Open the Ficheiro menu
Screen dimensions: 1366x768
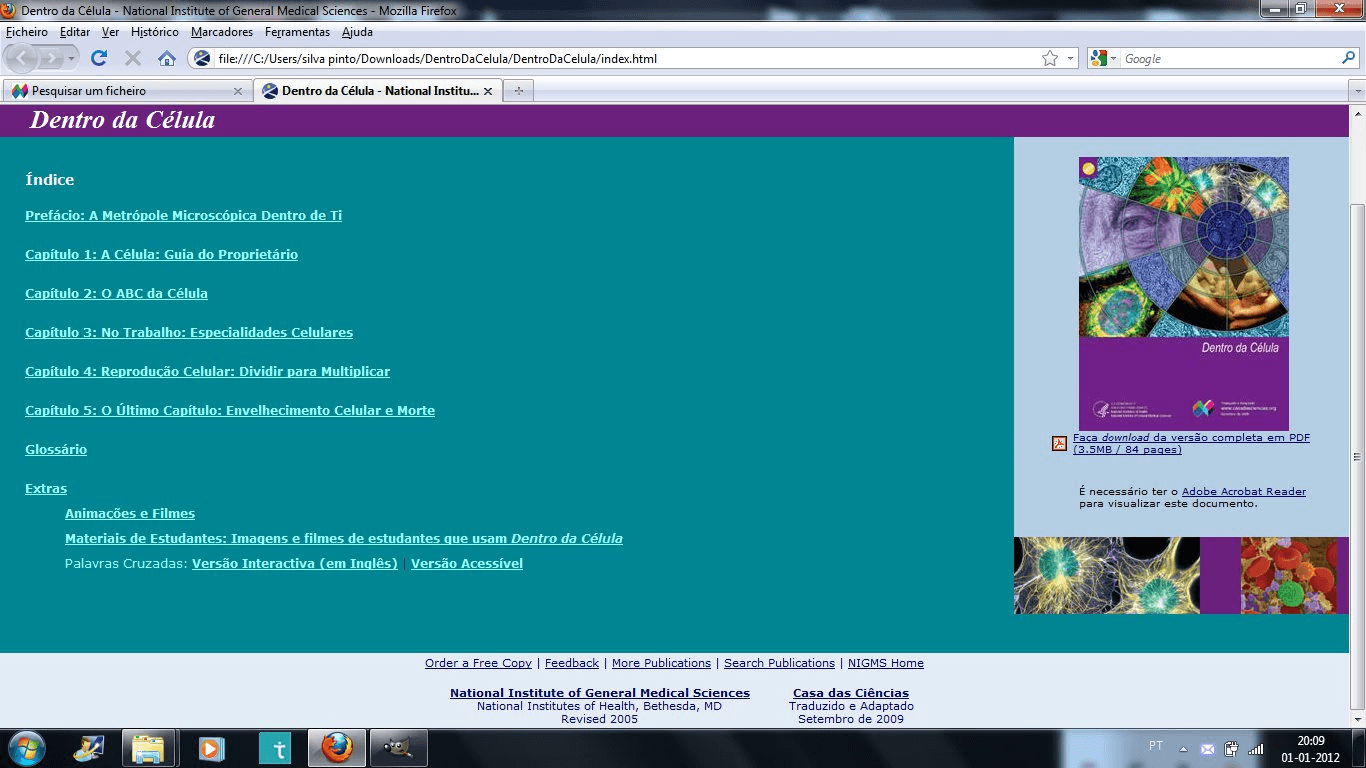pos(27,32)
